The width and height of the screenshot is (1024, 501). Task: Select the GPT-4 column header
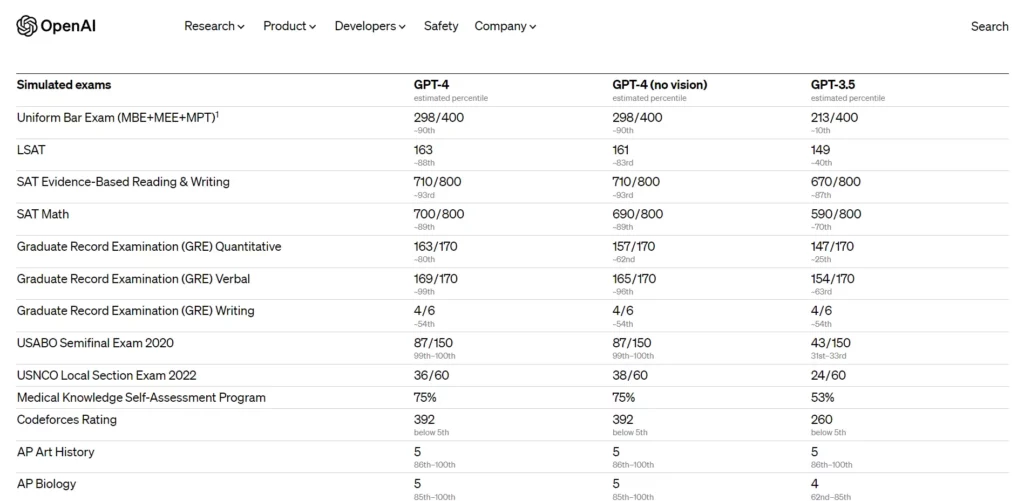tap(431, 85)
